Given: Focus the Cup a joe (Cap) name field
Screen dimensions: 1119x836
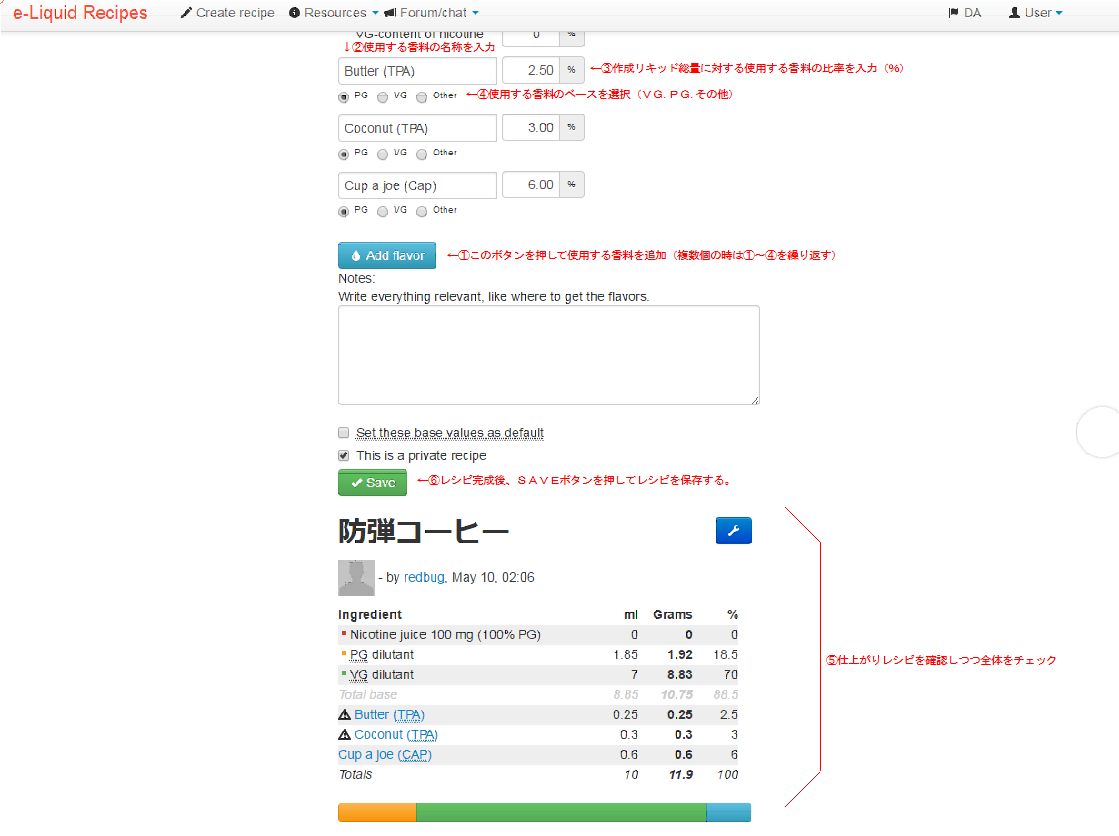Looking at the screenshot, I should pyautogui.click(x=417, y=186).
